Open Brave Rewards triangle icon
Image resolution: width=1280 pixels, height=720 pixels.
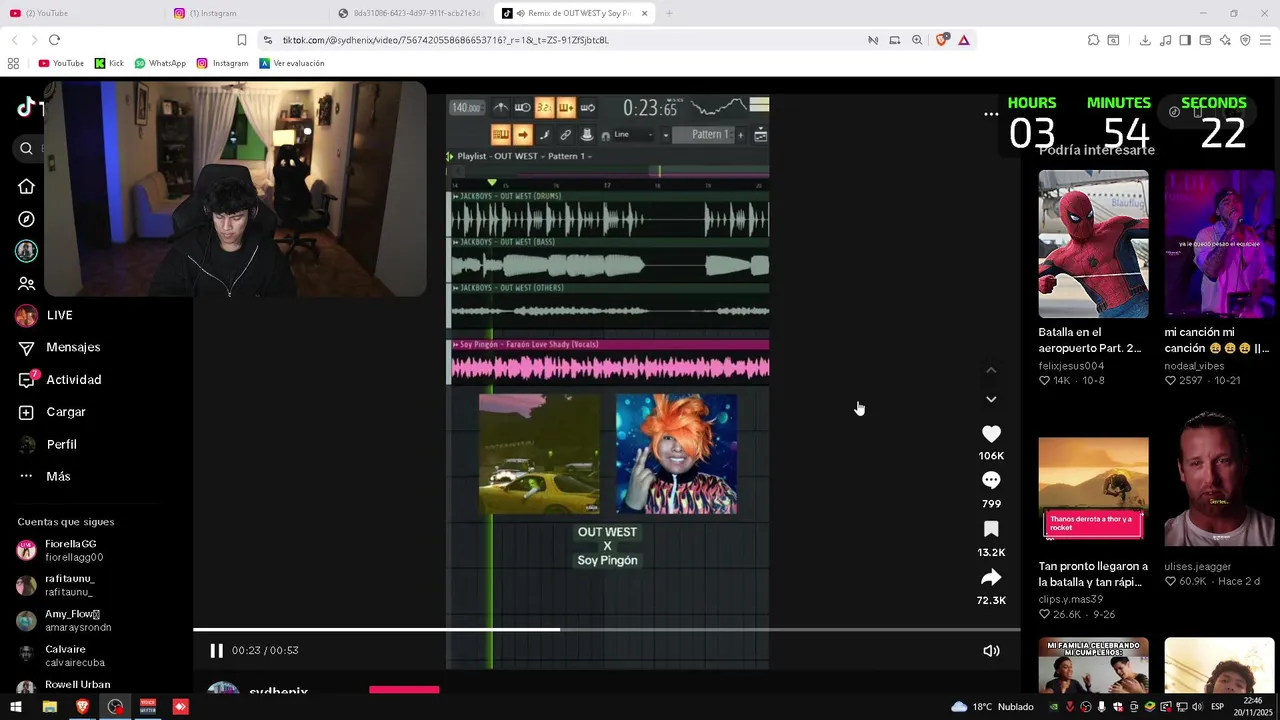tap(964, 40)
